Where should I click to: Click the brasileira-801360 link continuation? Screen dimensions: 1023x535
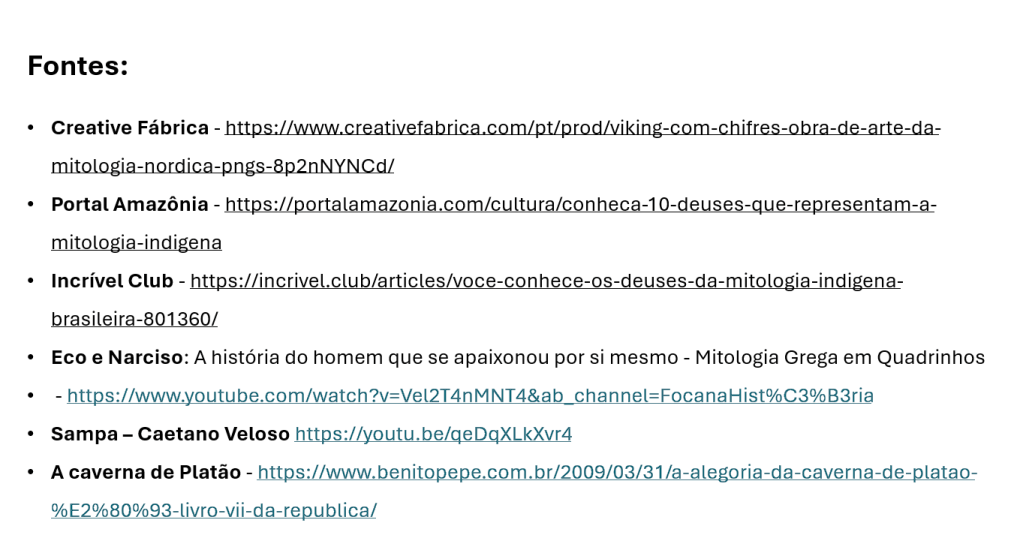pyautogui.click(x=134, y=319)
